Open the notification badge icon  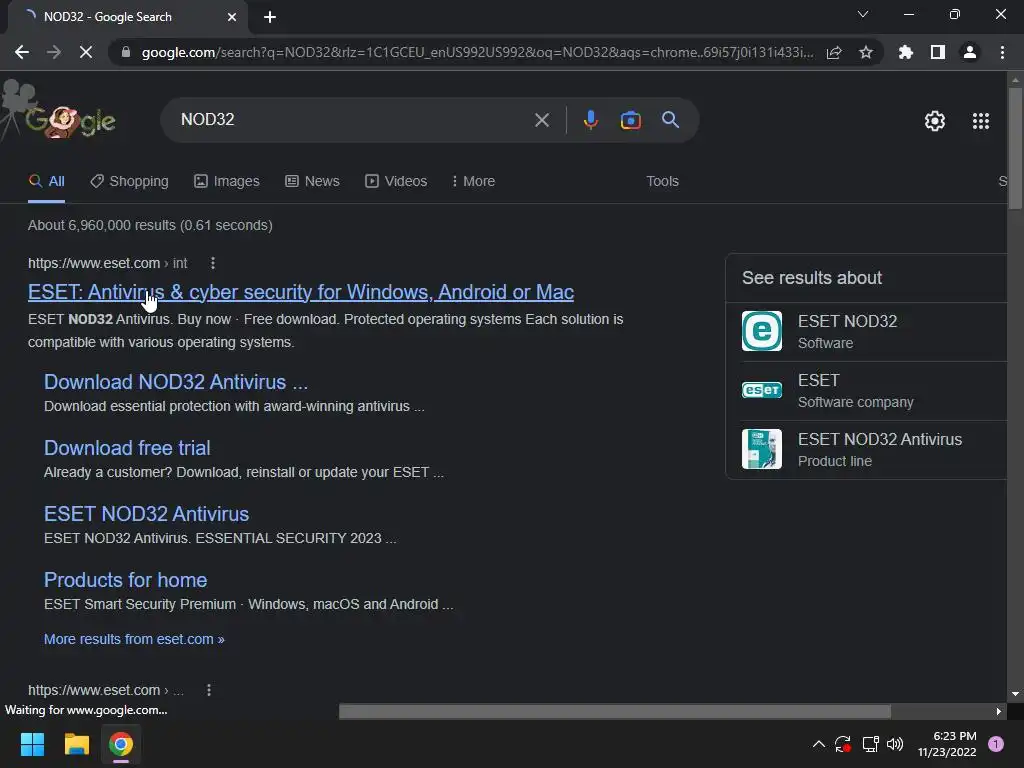point(996,744)
